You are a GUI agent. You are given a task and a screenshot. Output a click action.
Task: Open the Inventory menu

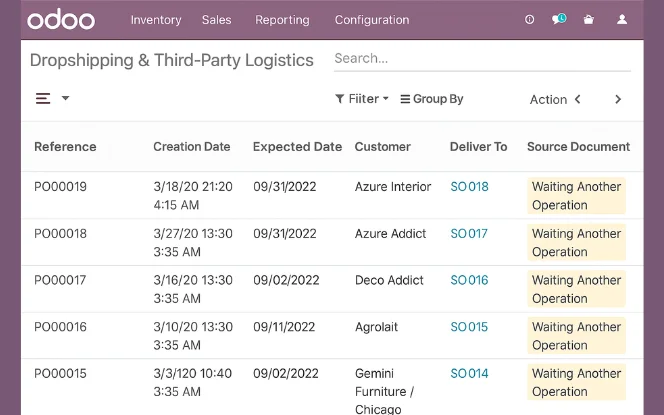tap(156, 20)
